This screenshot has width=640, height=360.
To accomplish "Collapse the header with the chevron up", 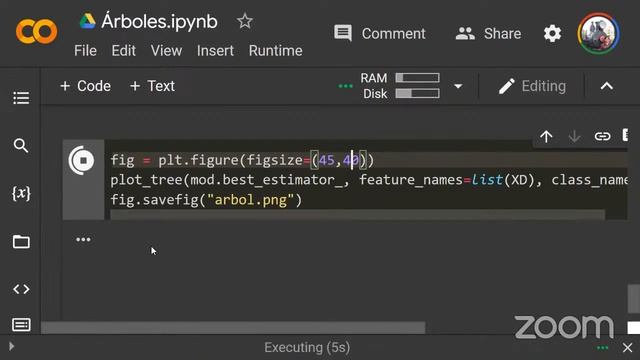I will 607,86.
